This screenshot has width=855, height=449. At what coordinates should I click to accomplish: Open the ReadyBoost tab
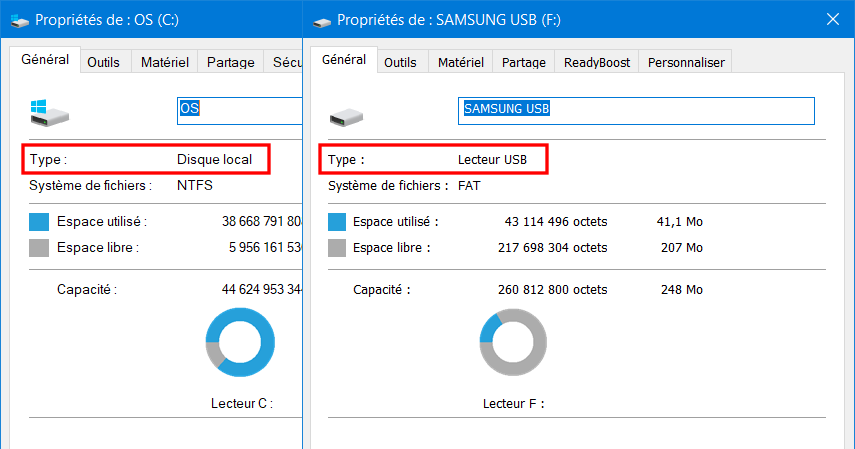(x=597, y=62)
